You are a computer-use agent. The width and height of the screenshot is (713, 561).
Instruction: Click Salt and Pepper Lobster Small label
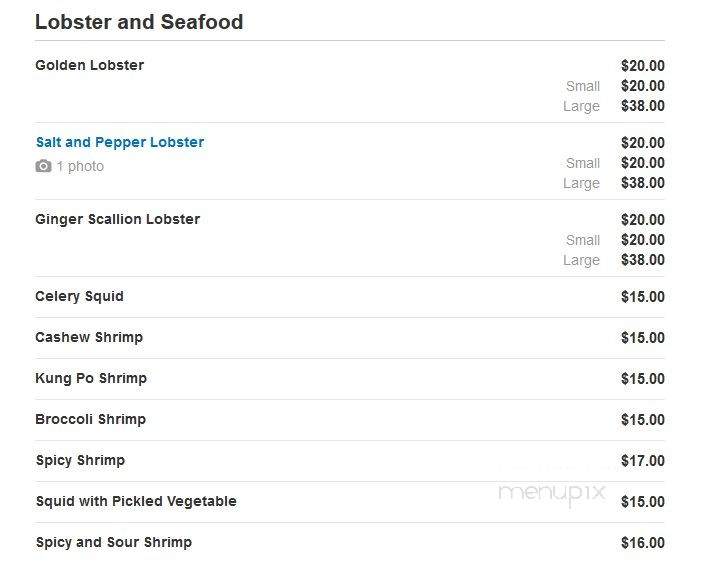583,163
